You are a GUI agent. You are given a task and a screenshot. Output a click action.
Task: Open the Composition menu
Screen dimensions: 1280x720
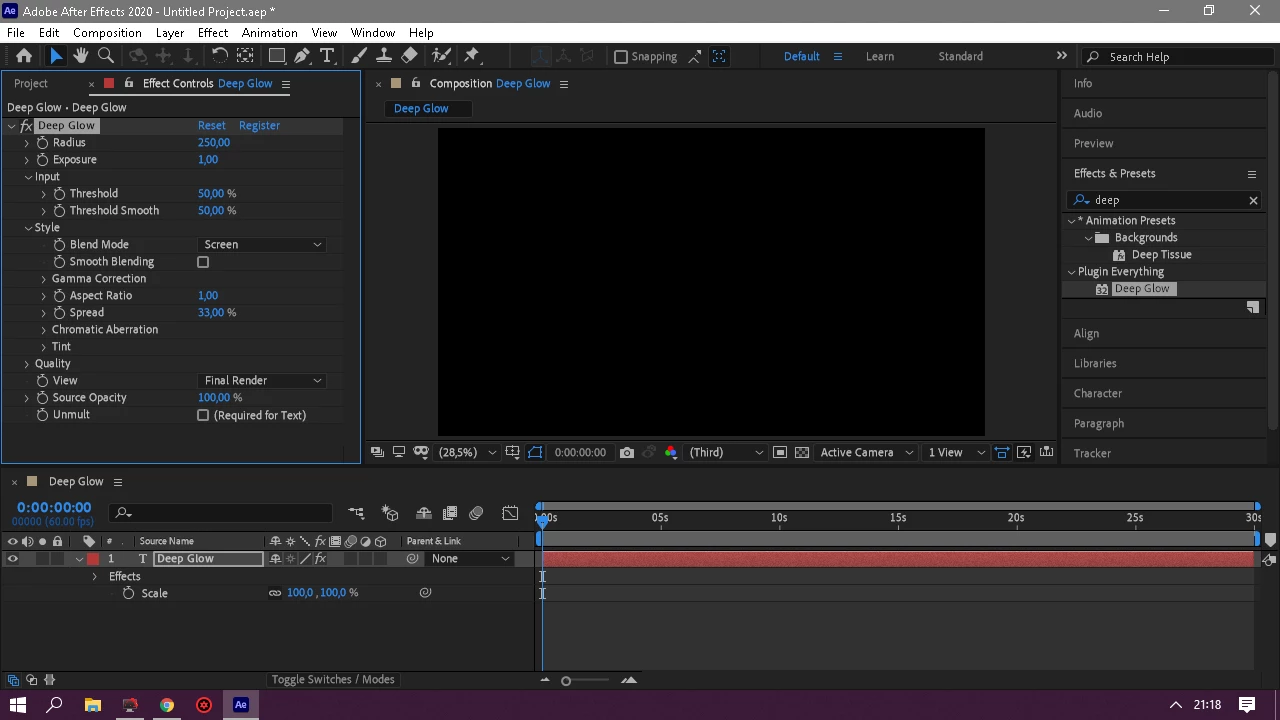point(107,33)
